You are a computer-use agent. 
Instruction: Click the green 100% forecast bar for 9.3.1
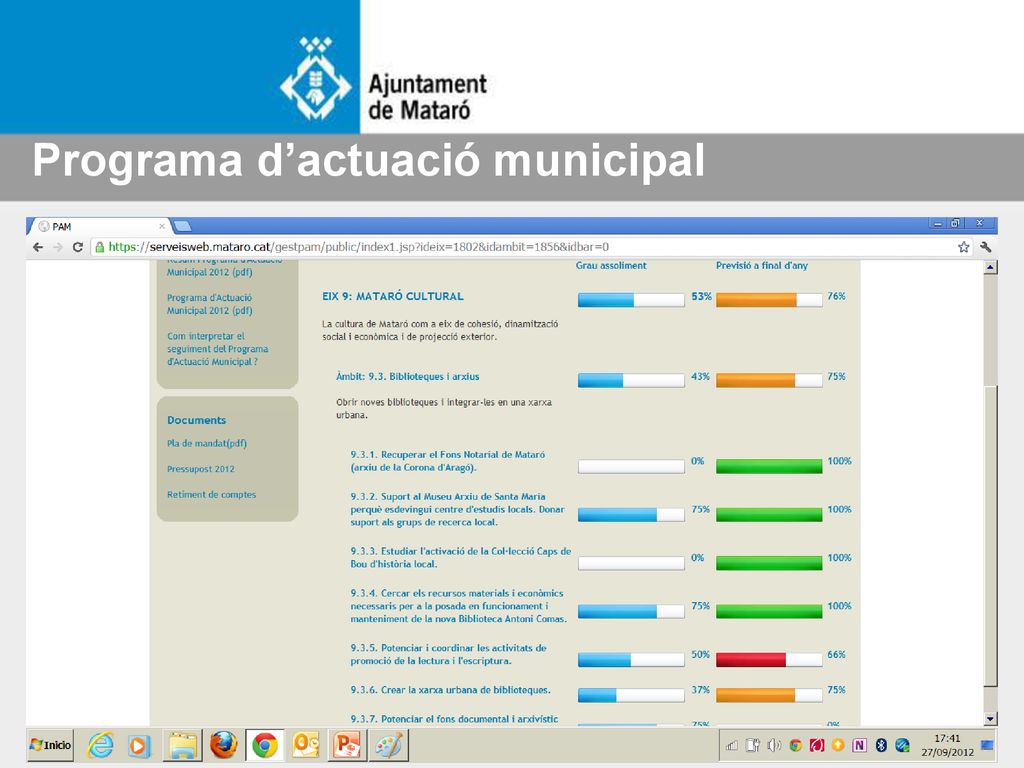coord(769,466)
